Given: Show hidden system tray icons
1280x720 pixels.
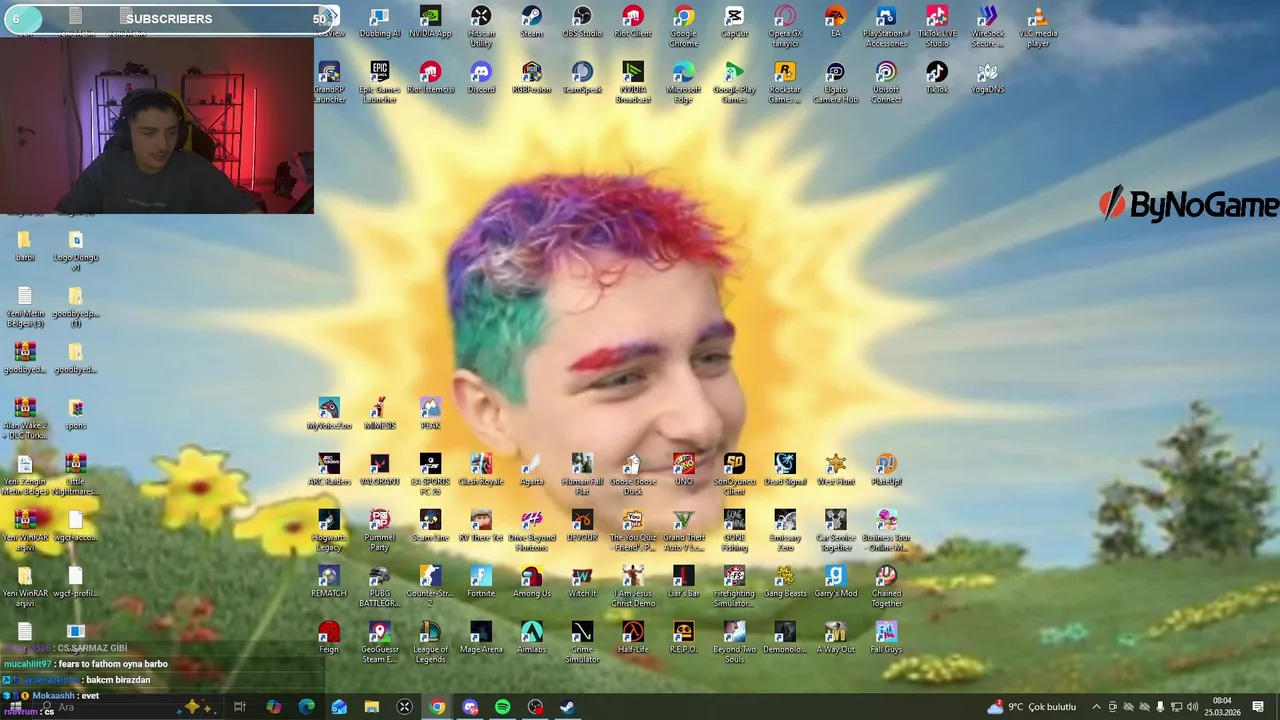Looking at the screenshot, I should [1096, 707].
